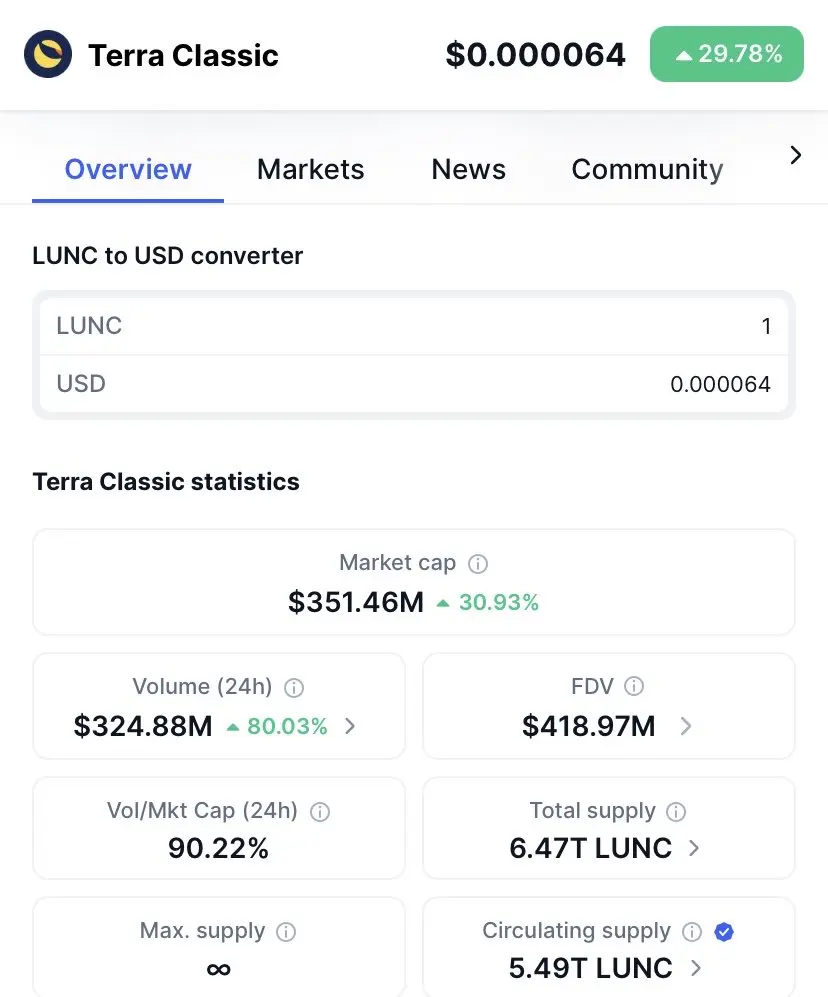Click the $418.97M FDV value
This screenshot has height=997, width=828.
tap(588, 725)
